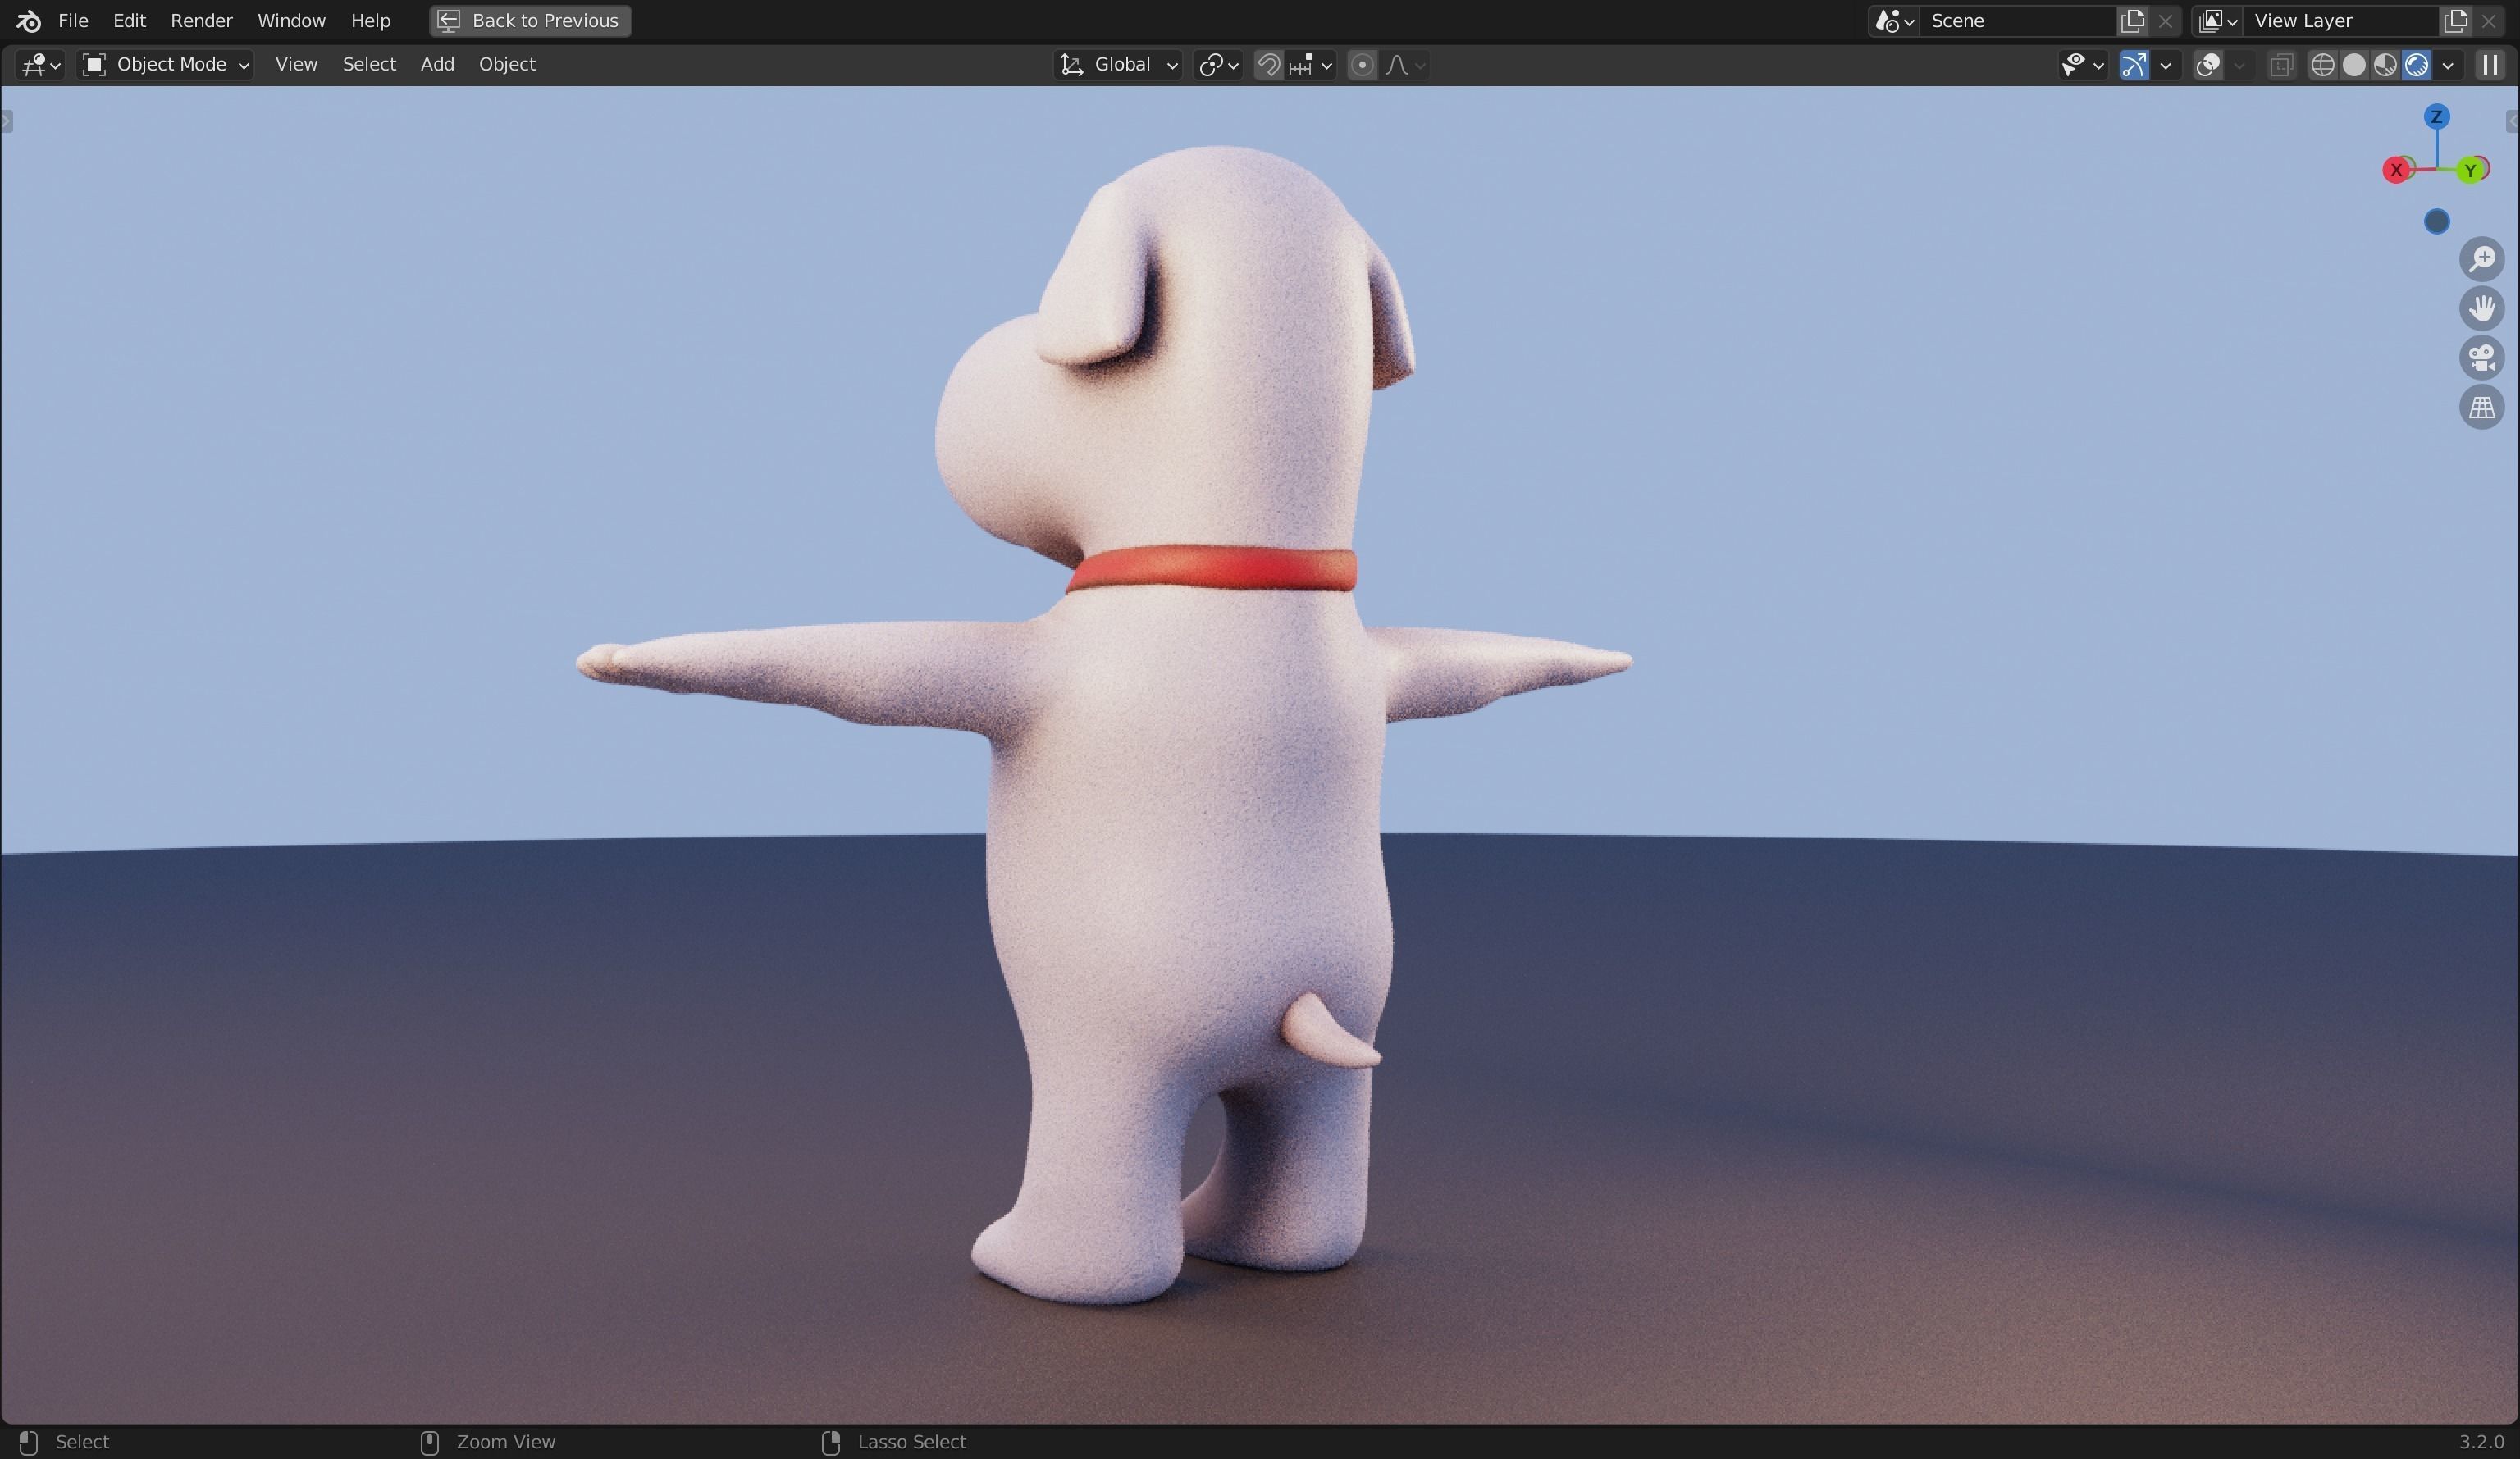Create a new scene copy
Screen dimensions: 2520x1459
click(2132, 21)
